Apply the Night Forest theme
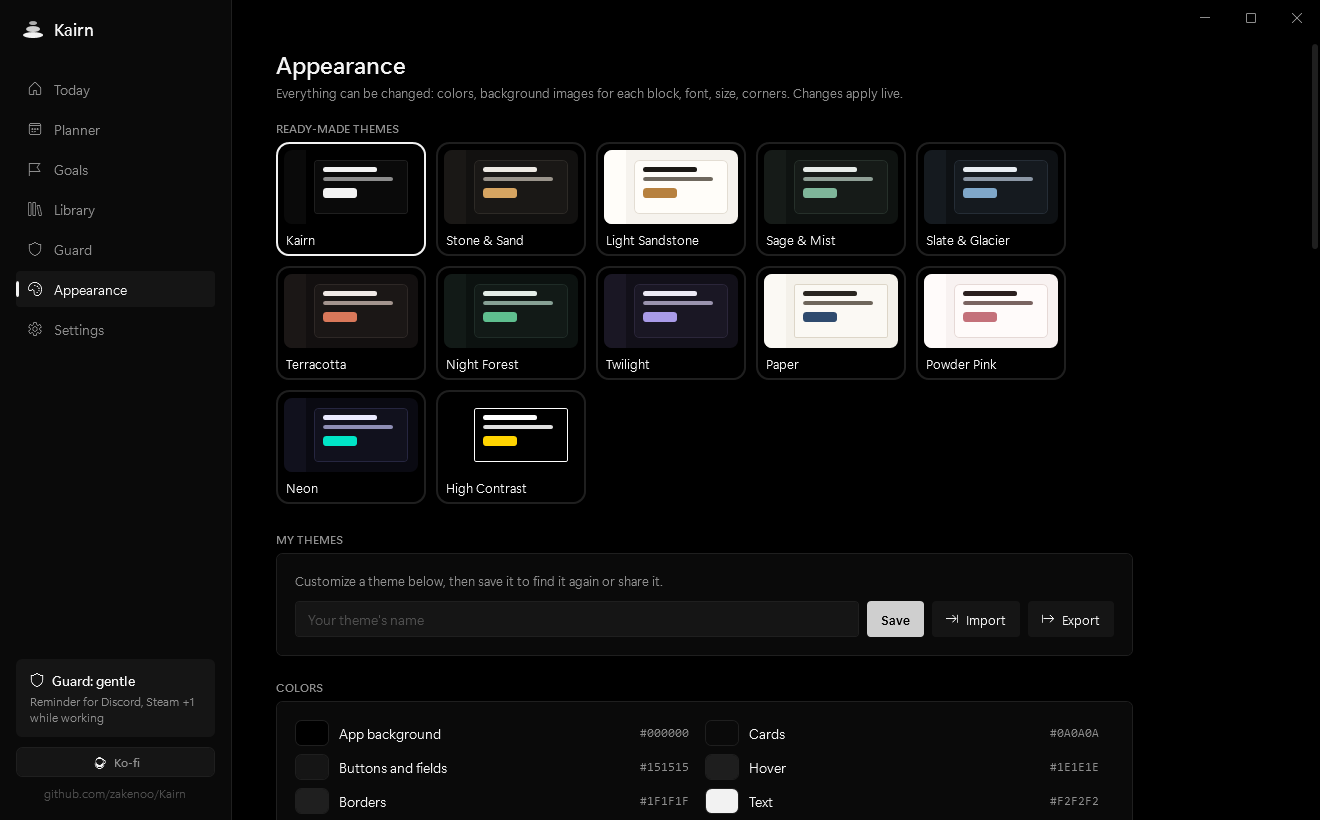The width and height of the screenshot is (1320, 820). [511, 323]
